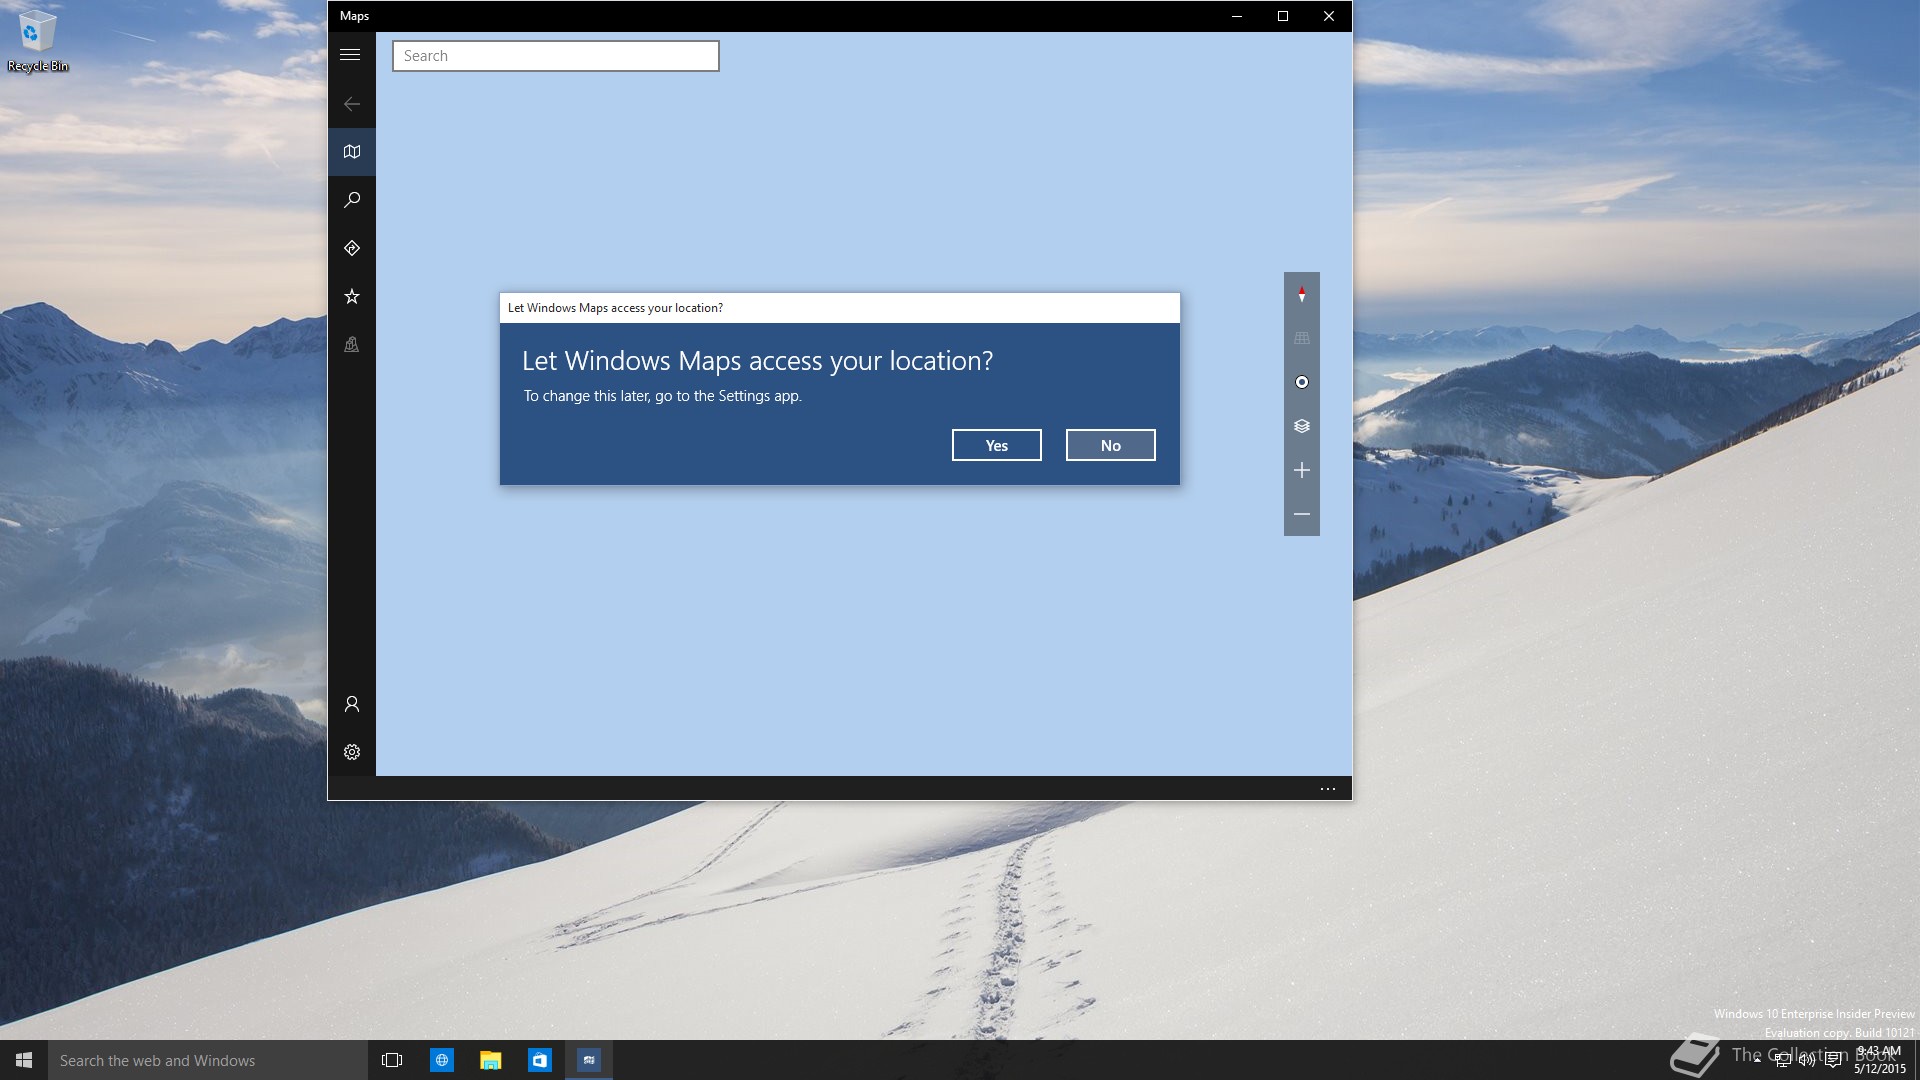Close the Maps window
This screenshot has width=1920, height=1080.
point(1329,16)
